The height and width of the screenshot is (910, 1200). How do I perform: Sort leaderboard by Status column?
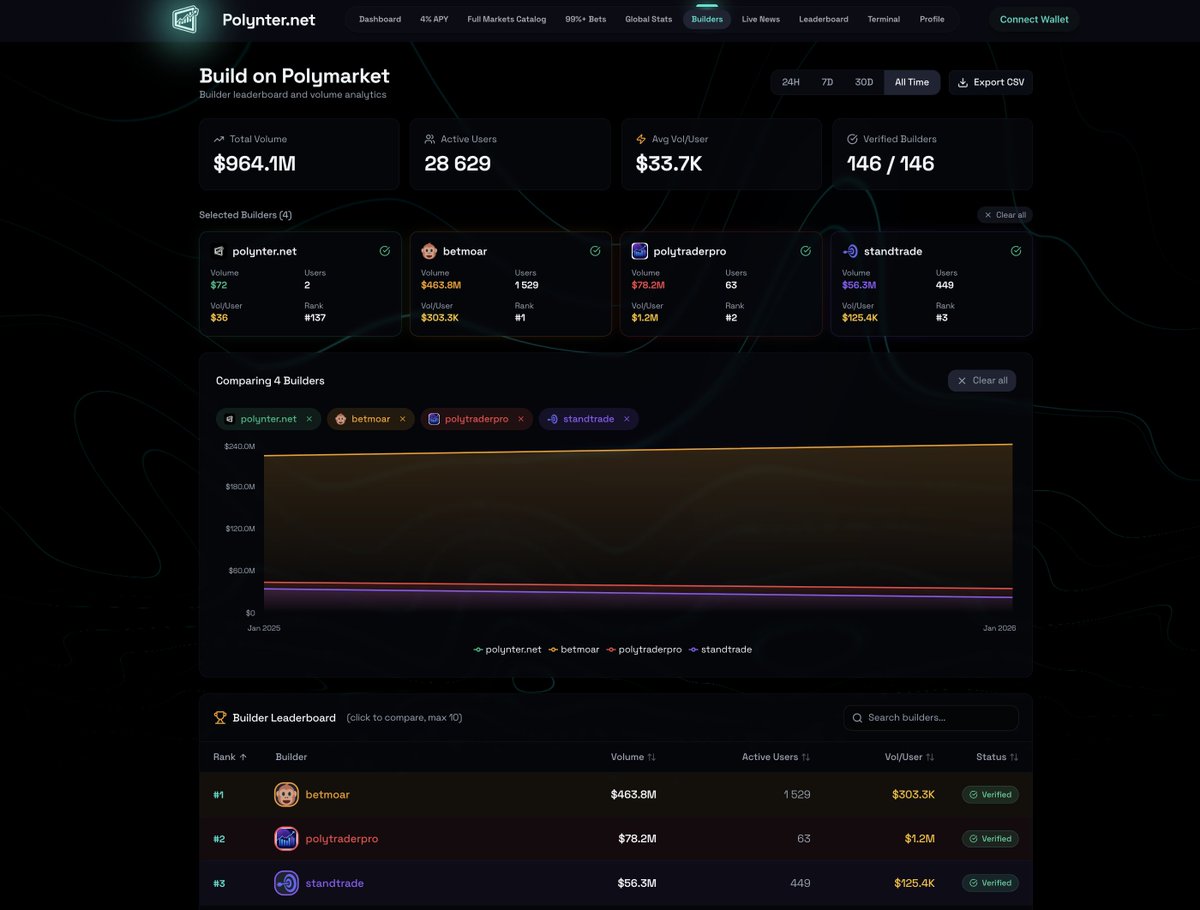(997, 757)
